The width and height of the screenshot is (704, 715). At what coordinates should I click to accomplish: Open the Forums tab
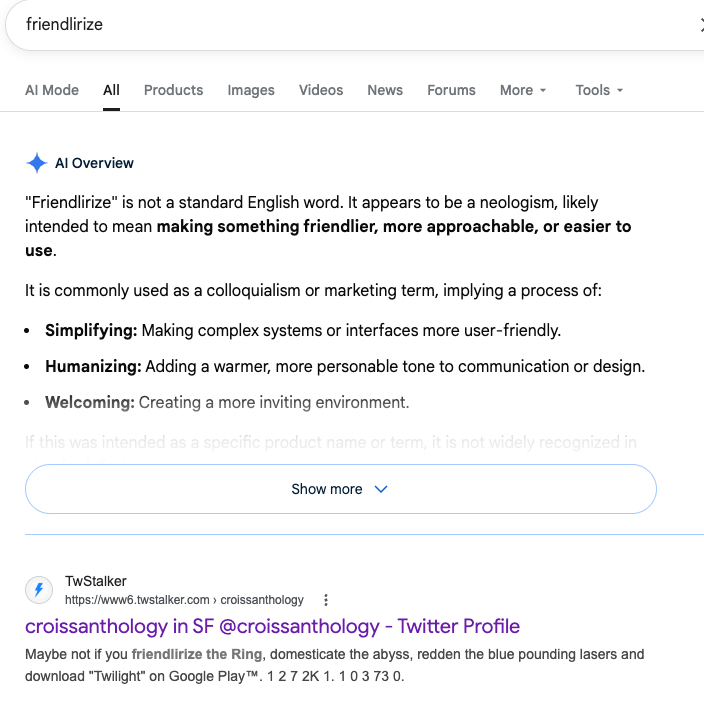point(451,90)
